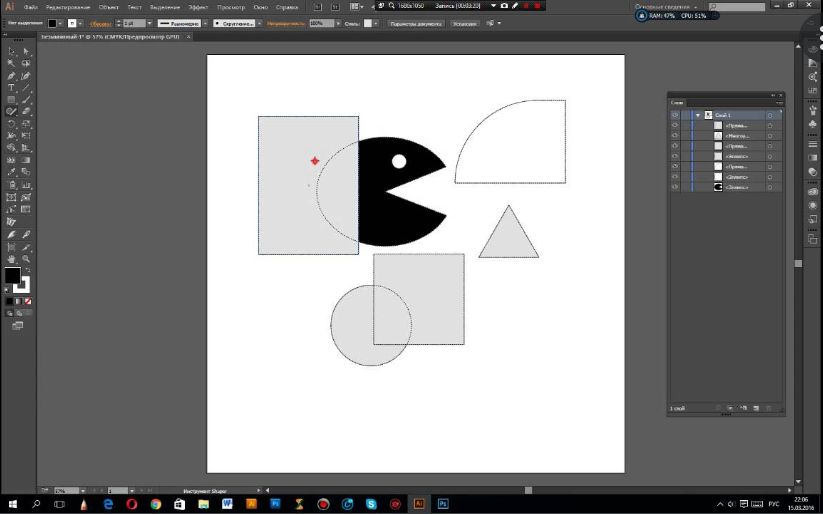Viewport: 823px width, 514px height.
Task: Collapse Слой 1 with its disclosure triangle
Action: coord(697,115)
